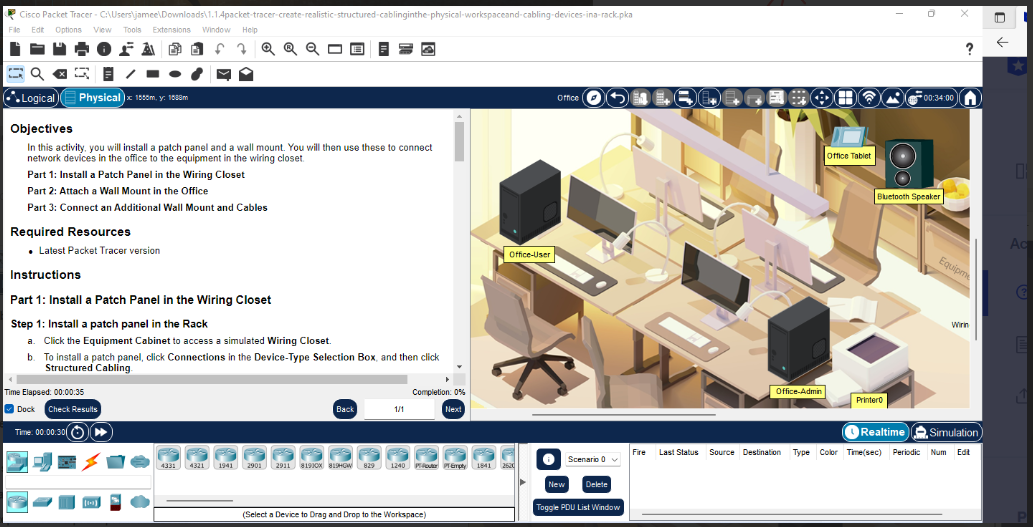Open the Options menu

pyautogui.click(x=69, y=30)
